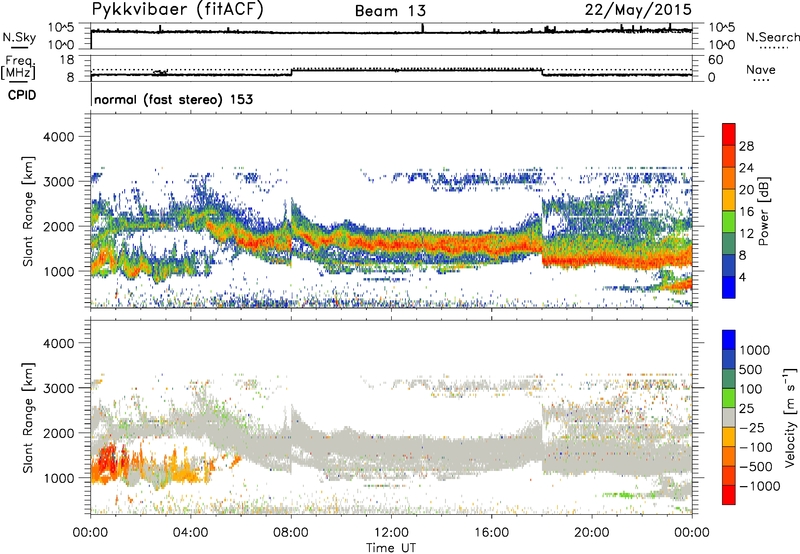The image size is (800, 554).
Task: Click the CPID row label
Action: click(22, 95)
